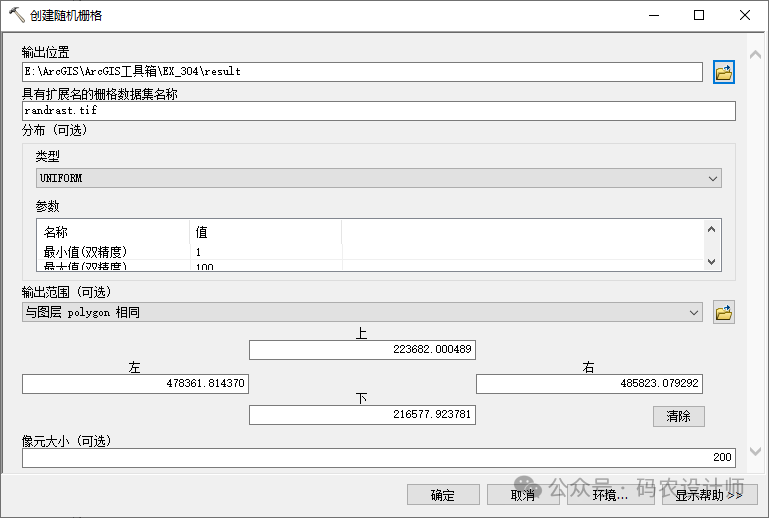This screenshot has width=769, height=518.
Task: Click the output location path field
Action: point(362,72)
